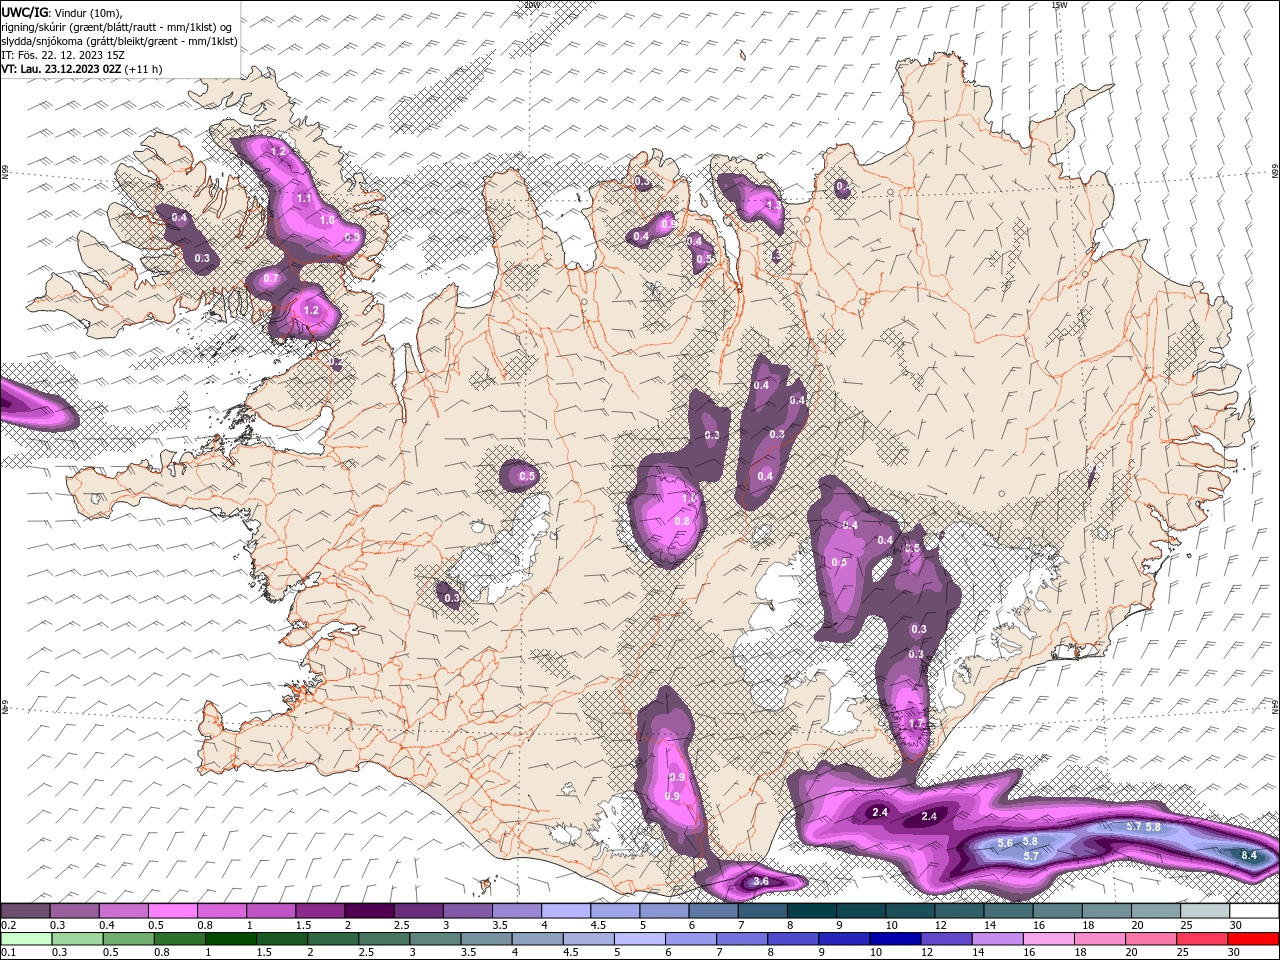The height and width of the screenshot is (960, 1280).
Task: Pick the dark blue 10 swatch in rain legend
Action: click(893, 939)
